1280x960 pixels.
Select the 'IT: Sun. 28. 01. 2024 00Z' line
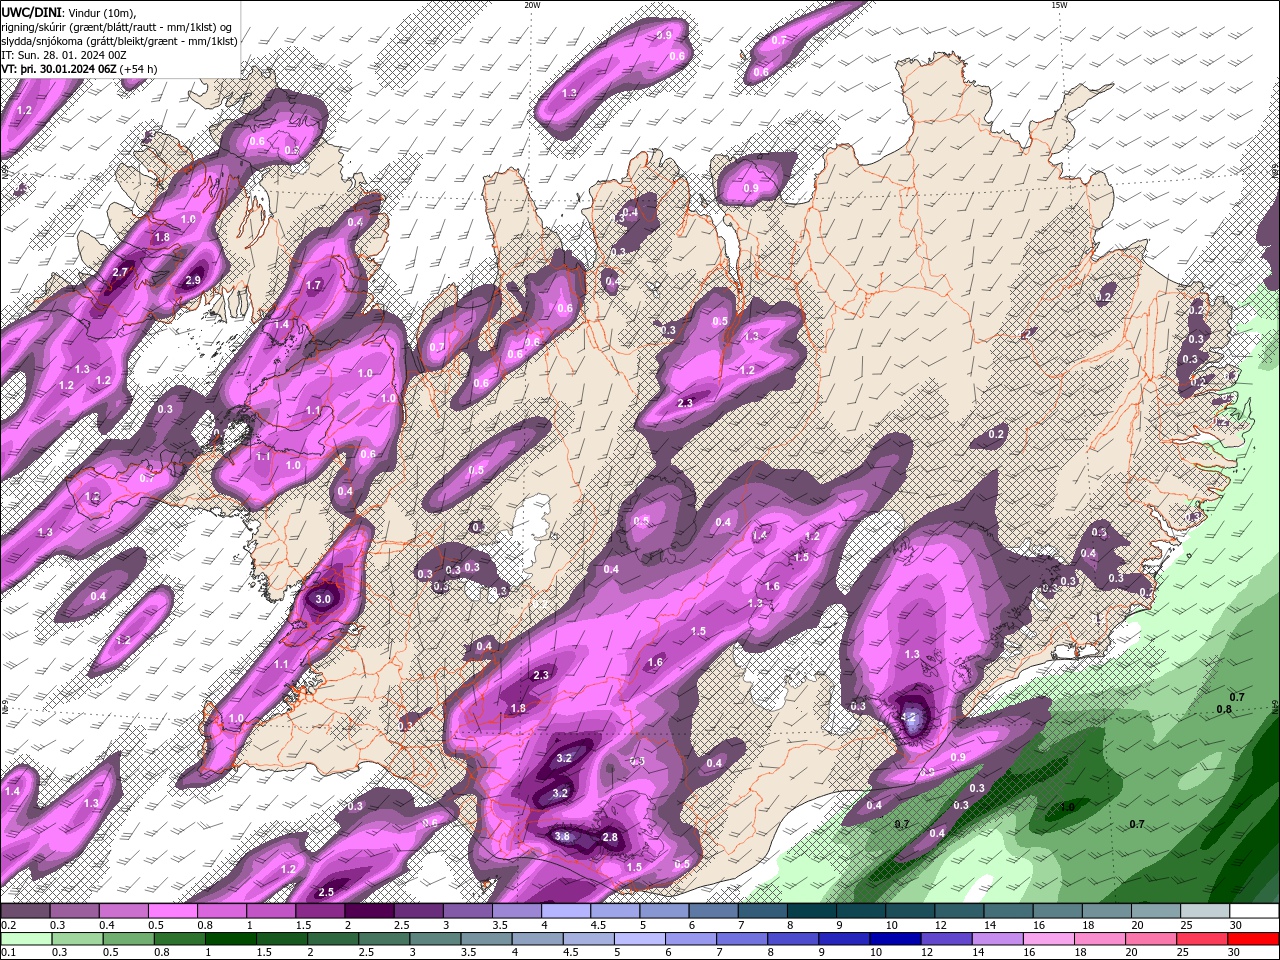tap(63, 55)
